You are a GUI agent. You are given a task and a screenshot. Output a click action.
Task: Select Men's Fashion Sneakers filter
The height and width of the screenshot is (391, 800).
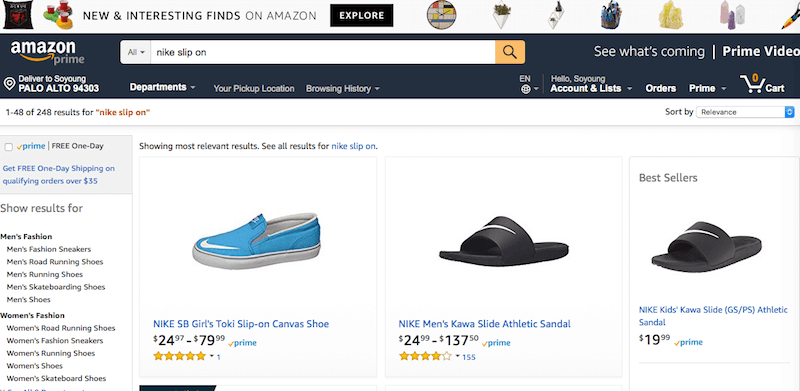pos(49,249)
